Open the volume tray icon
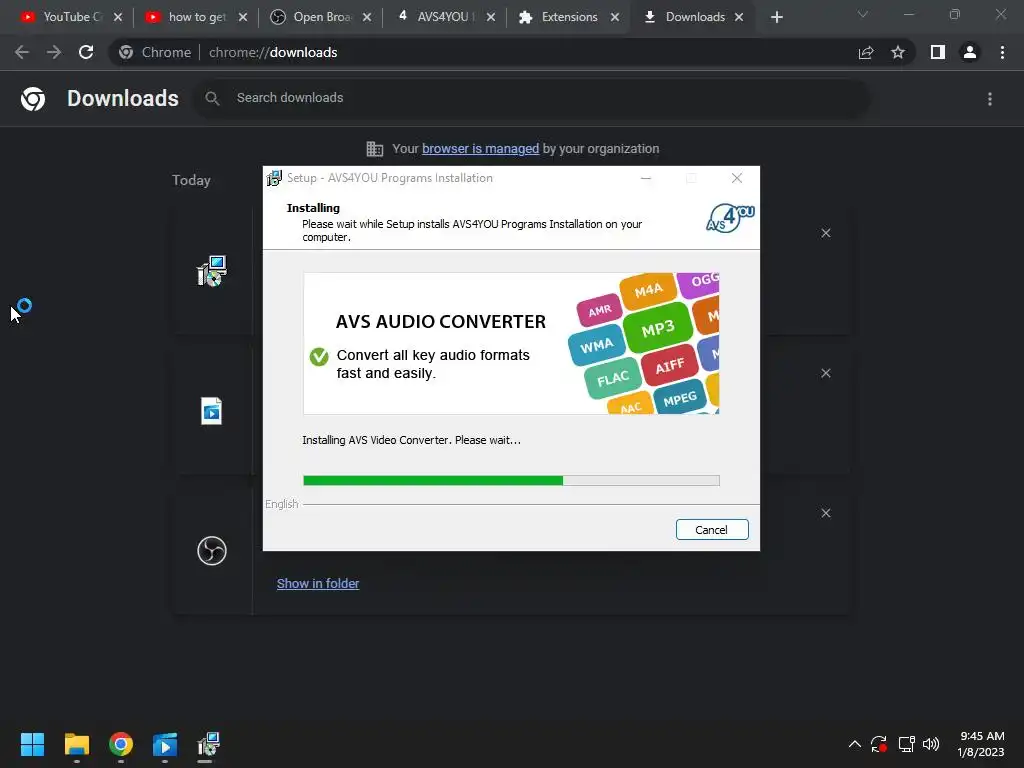 click(931, 744)
